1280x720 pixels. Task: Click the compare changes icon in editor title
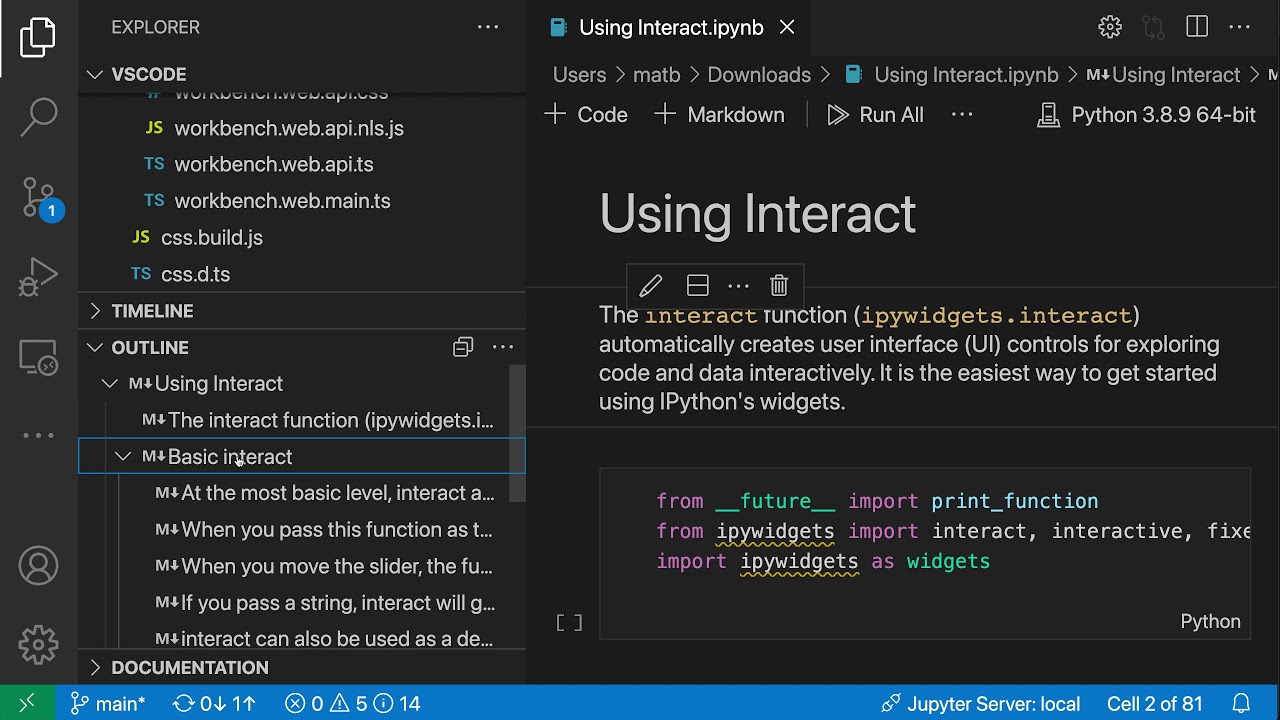(1153, 27)
